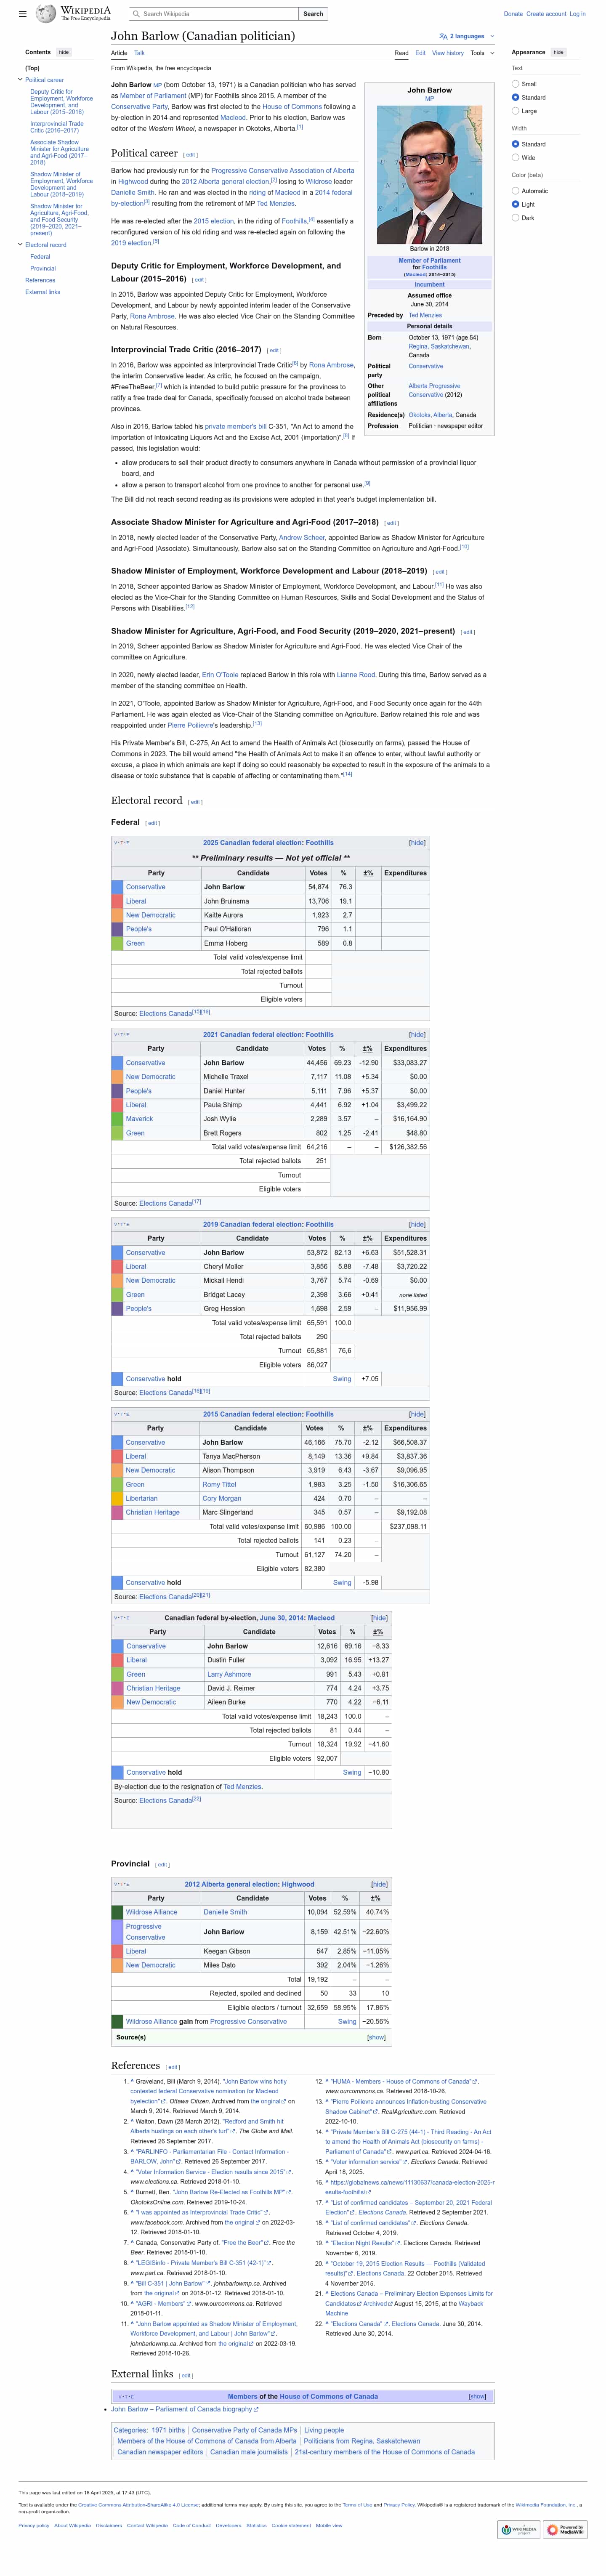Open the View history tab
The width and height of the screenshot is (606, 2576).
coord(448,53)
